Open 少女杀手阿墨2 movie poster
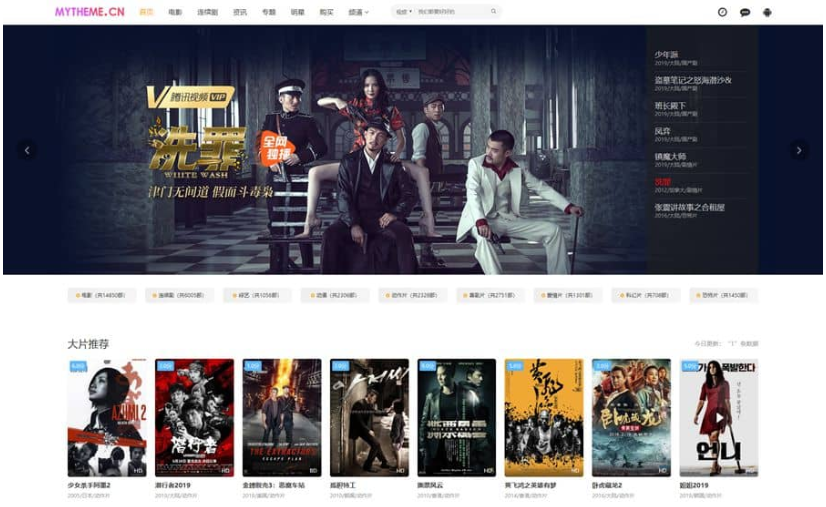826x507 pixels. coord(107,417)
